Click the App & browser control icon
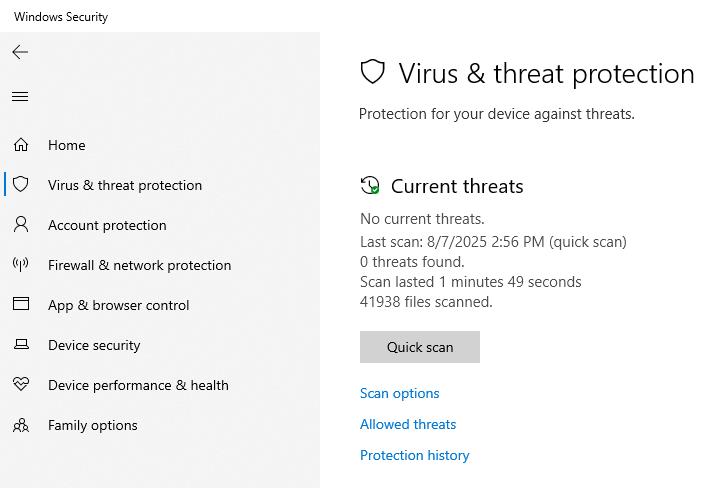Image resolution: width=720 pixels, height=488 pixels. (21, 305)
